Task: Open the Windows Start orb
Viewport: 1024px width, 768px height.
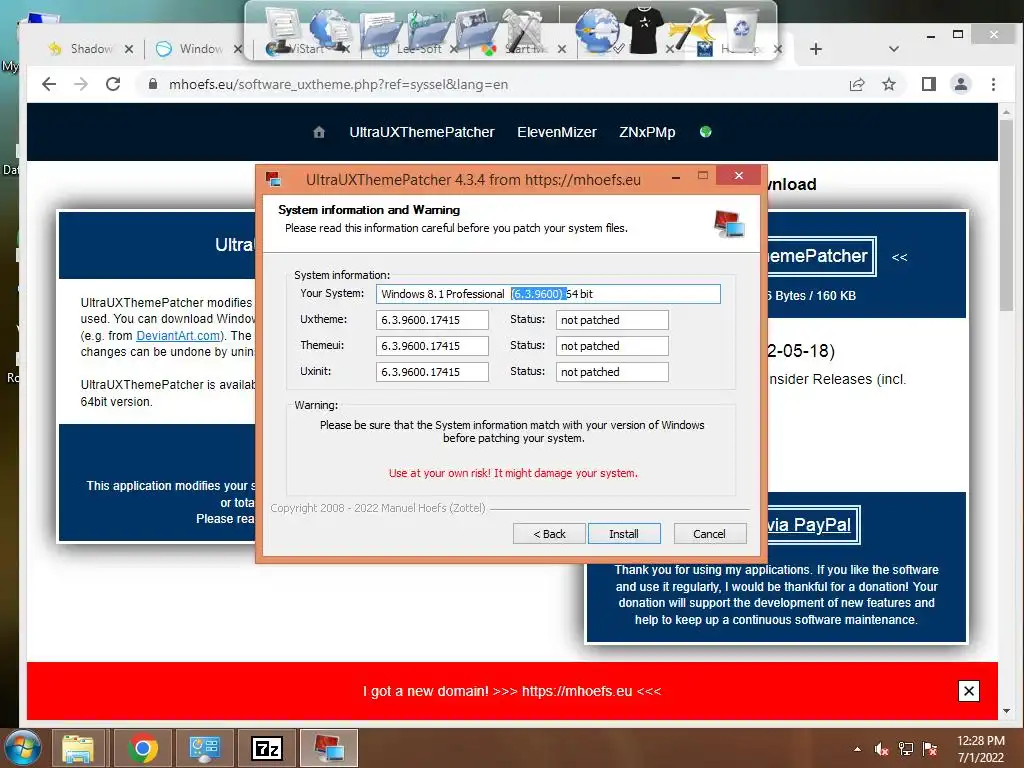Action: tap(23, 748)
